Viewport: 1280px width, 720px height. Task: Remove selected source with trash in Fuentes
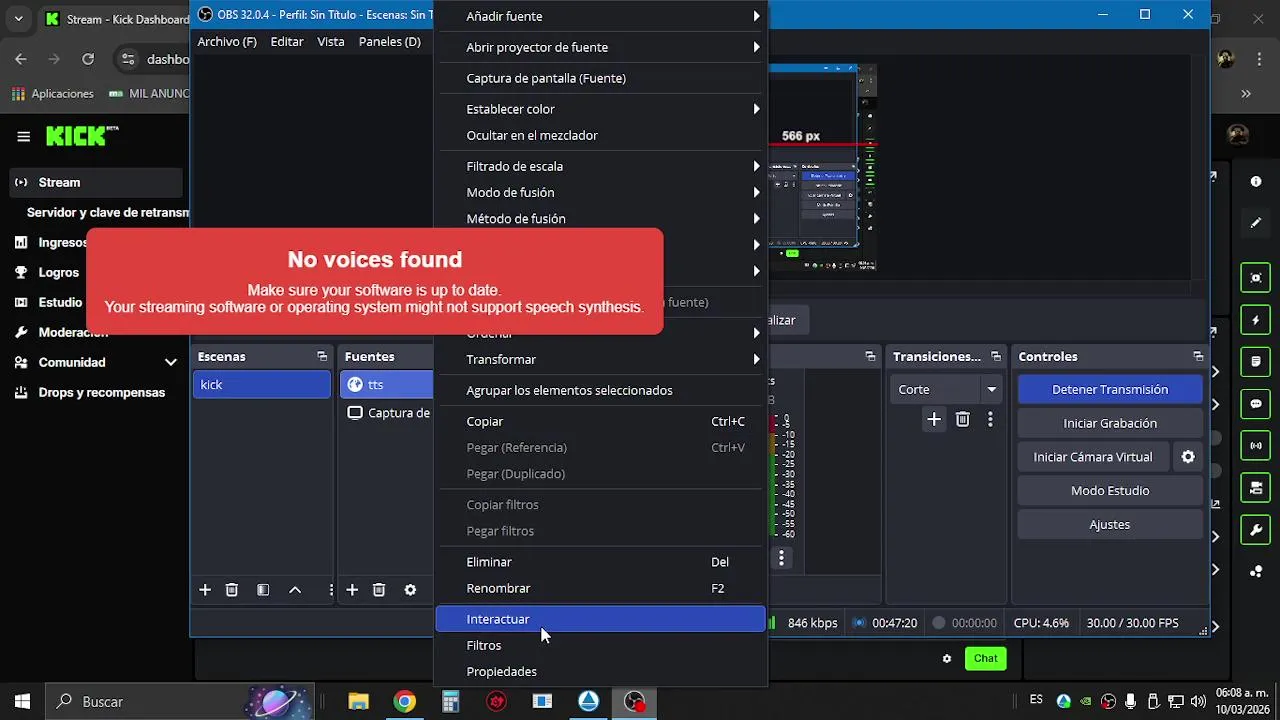(379, 590)
